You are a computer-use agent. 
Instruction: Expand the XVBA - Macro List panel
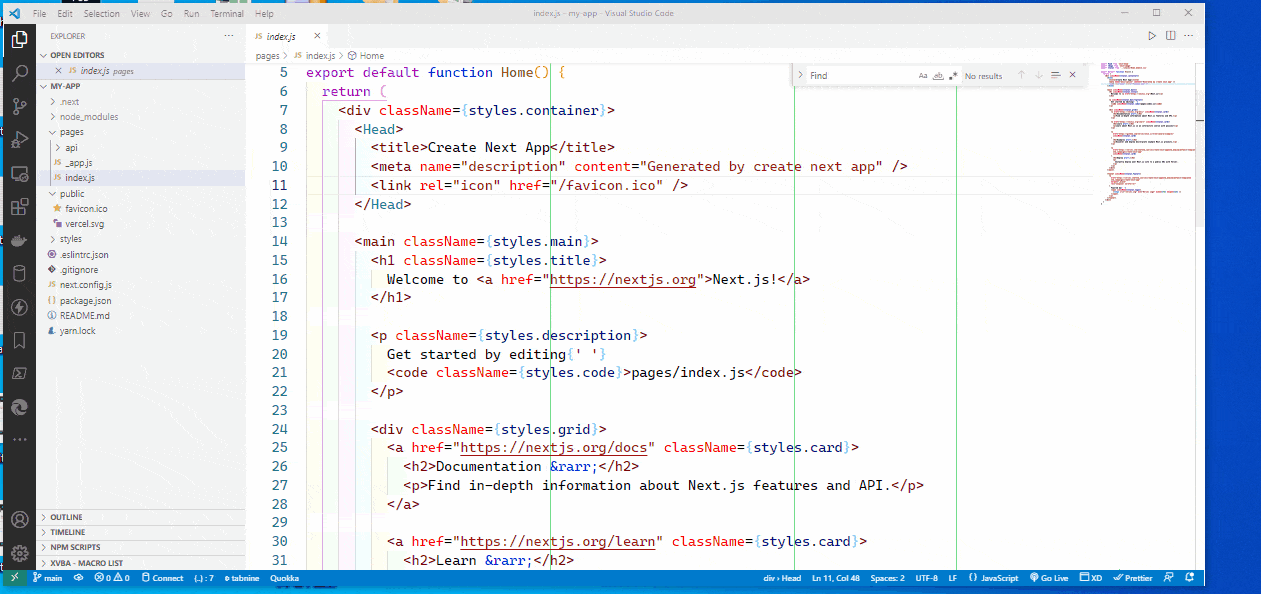pos(140,563)
